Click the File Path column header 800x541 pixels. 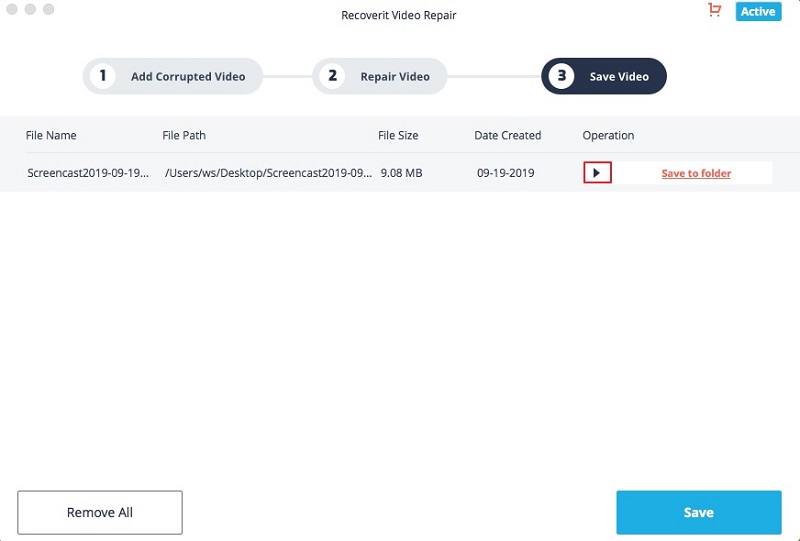[x=184, y=135]
